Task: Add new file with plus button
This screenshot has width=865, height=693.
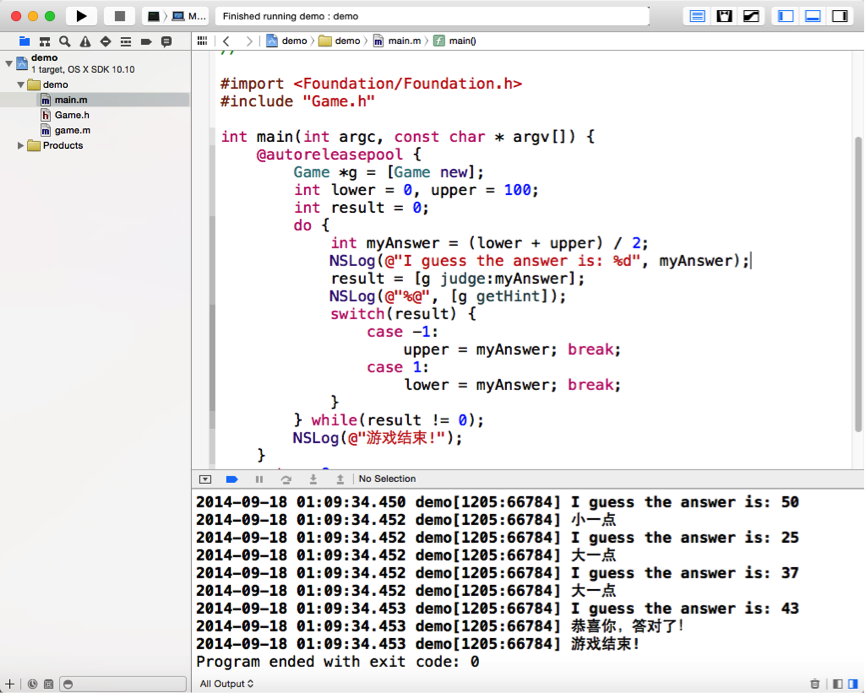Action: (x=9, y=684)
